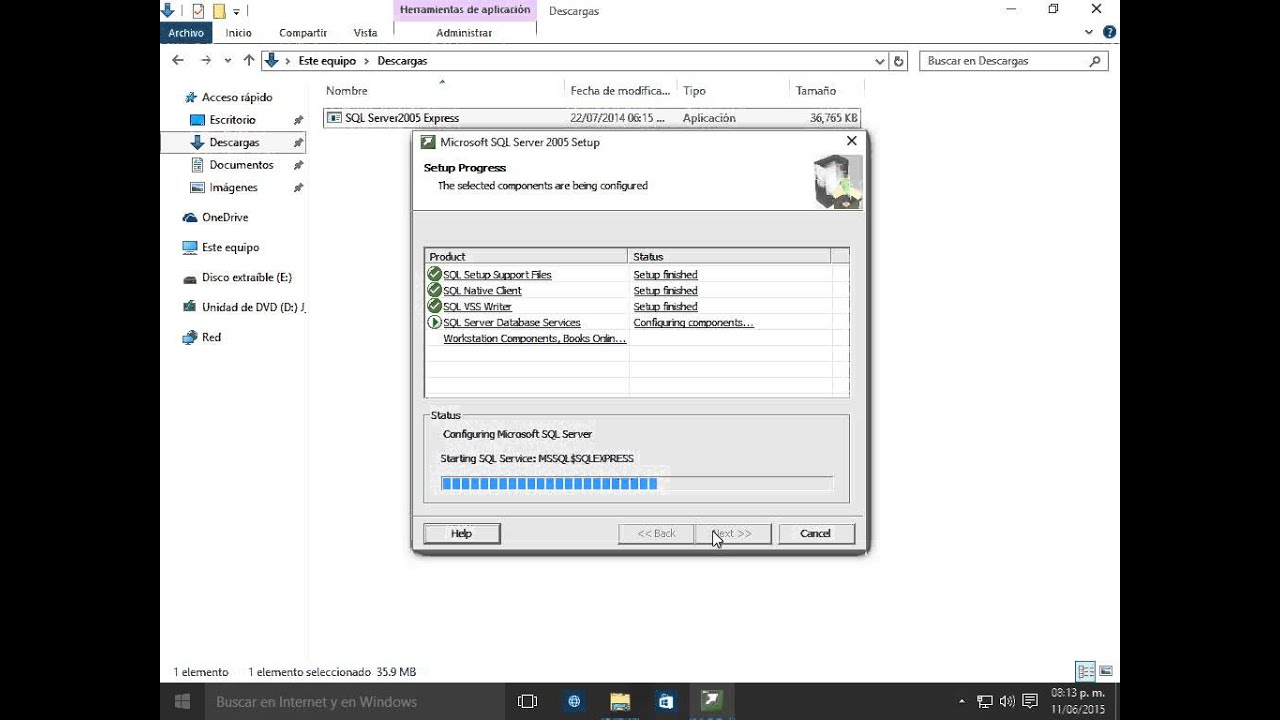Click Configuring components status link
The height and width of the screenshot is (720, 1280).
693,323
